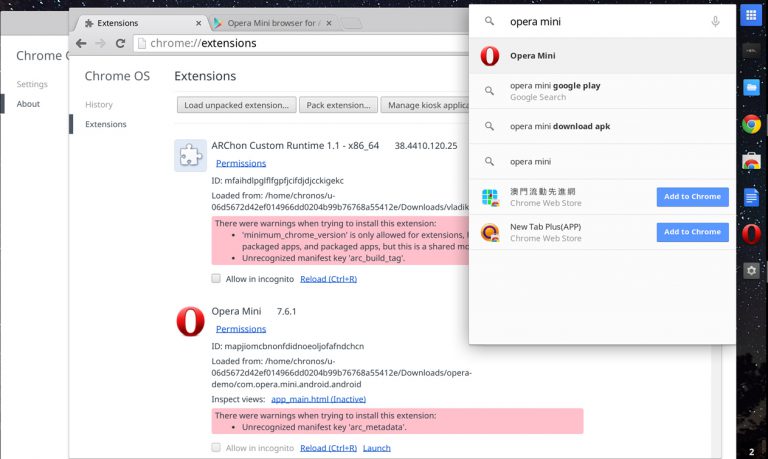Image resolution: width=768 pixels, height=459 pixels.
Task: Click the Pack extension button
Action: tap(338, 105)
